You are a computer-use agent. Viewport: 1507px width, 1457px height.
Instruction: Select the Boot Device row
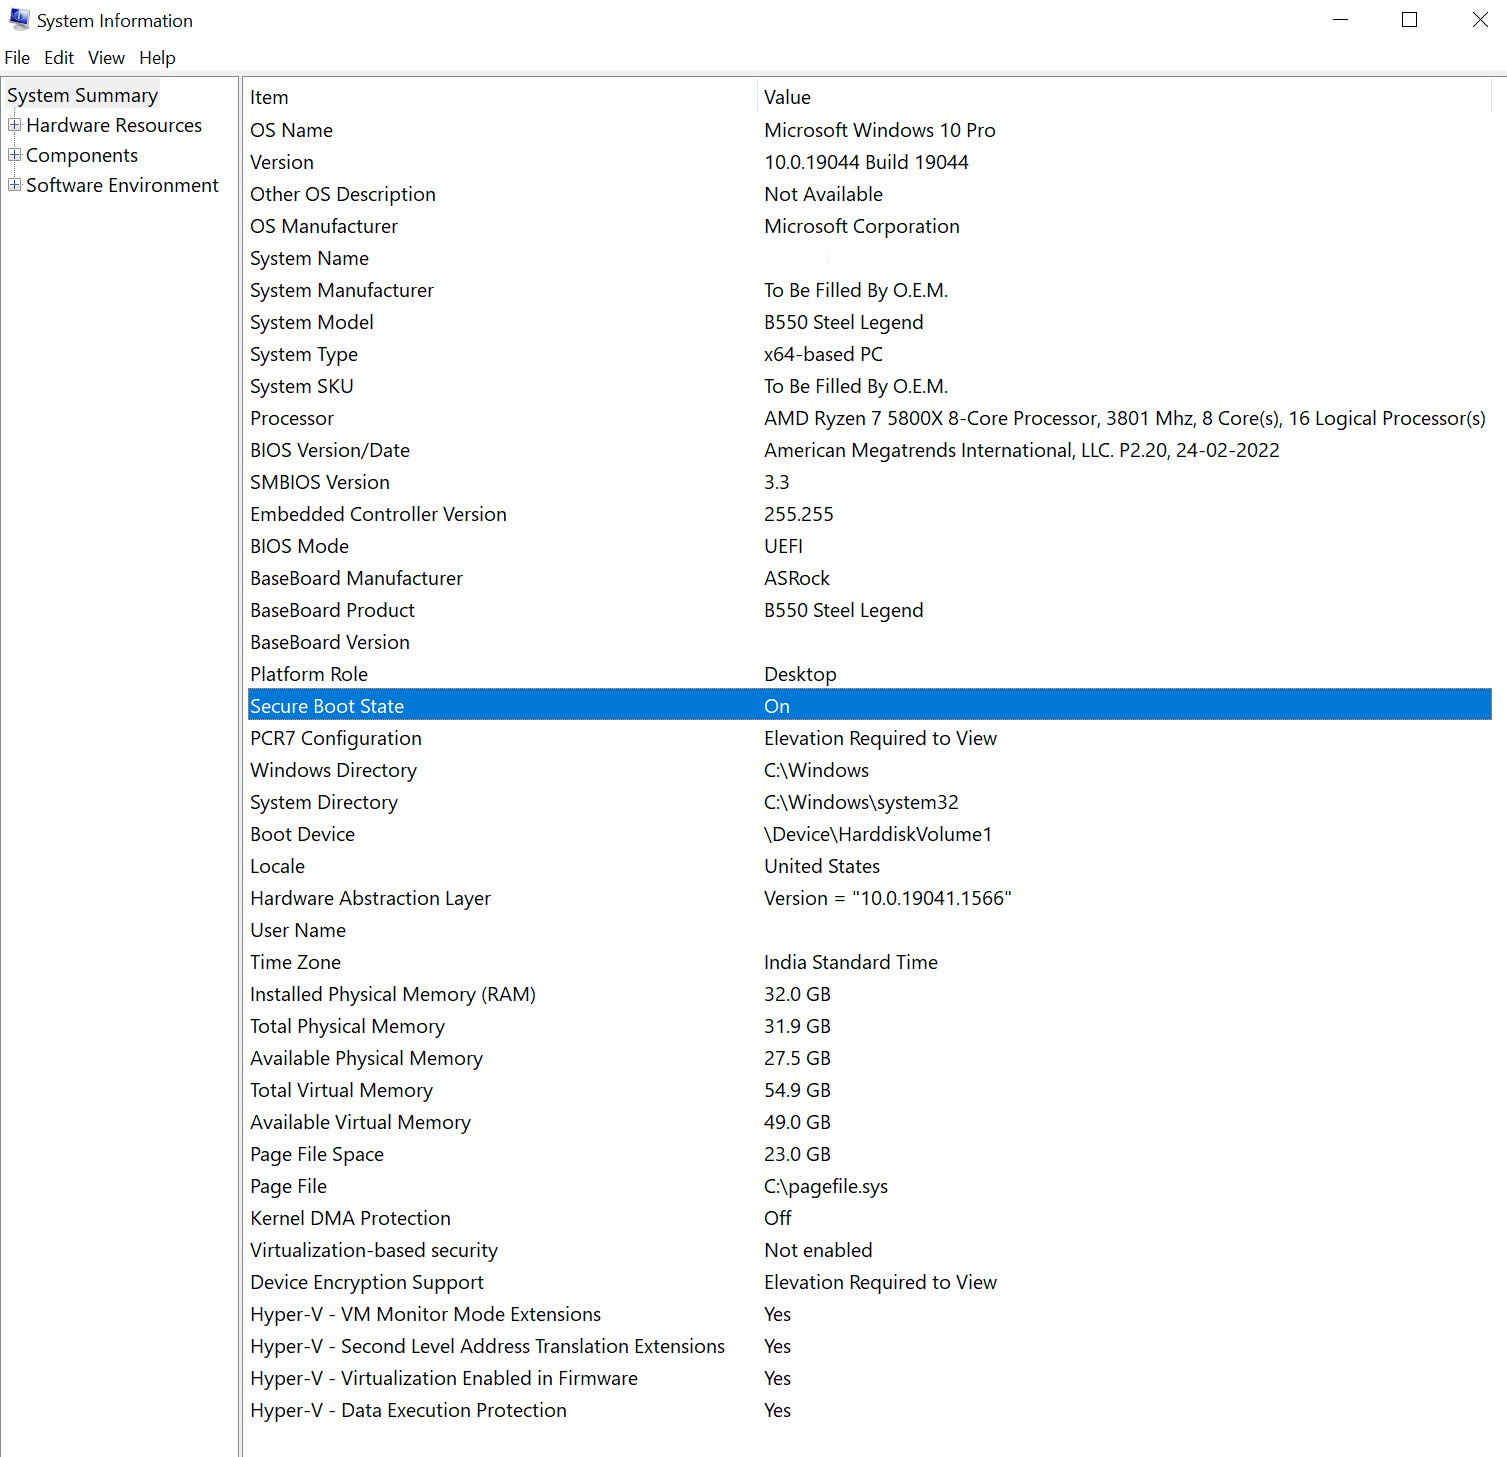pos(869,834)
